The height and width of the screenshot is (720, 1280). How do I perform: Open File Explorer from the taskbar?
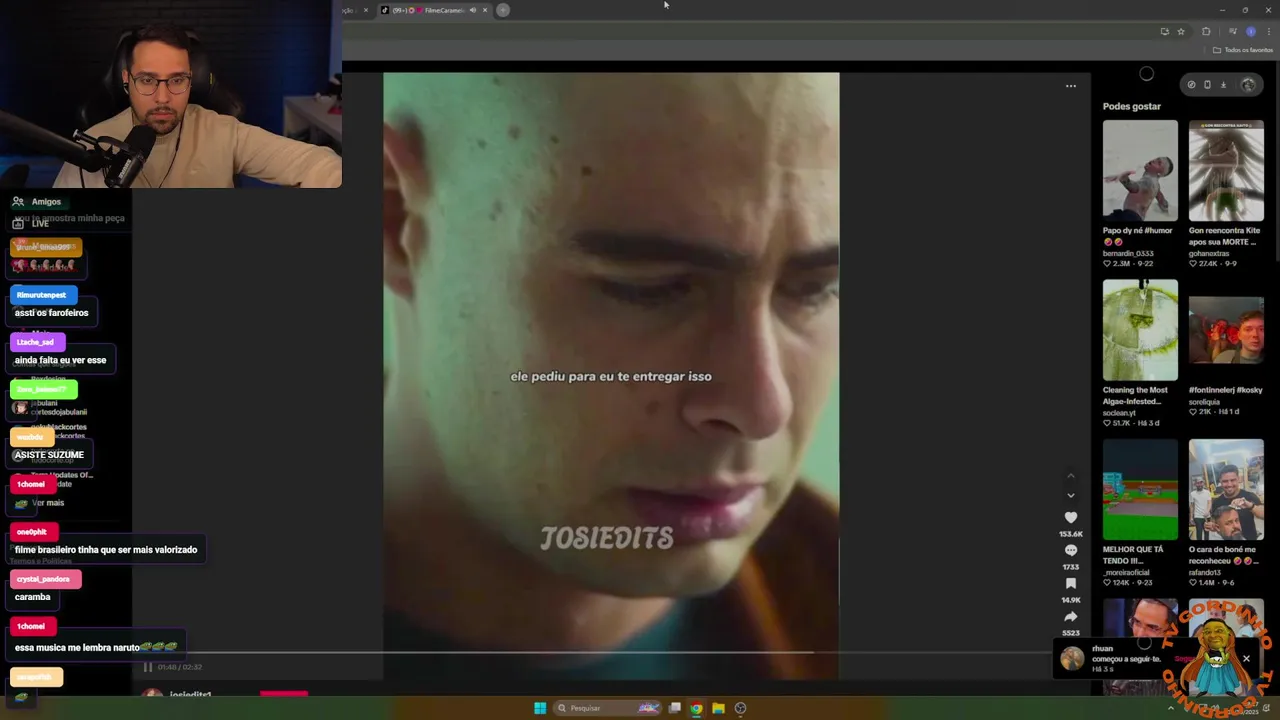tap(718, 708)
